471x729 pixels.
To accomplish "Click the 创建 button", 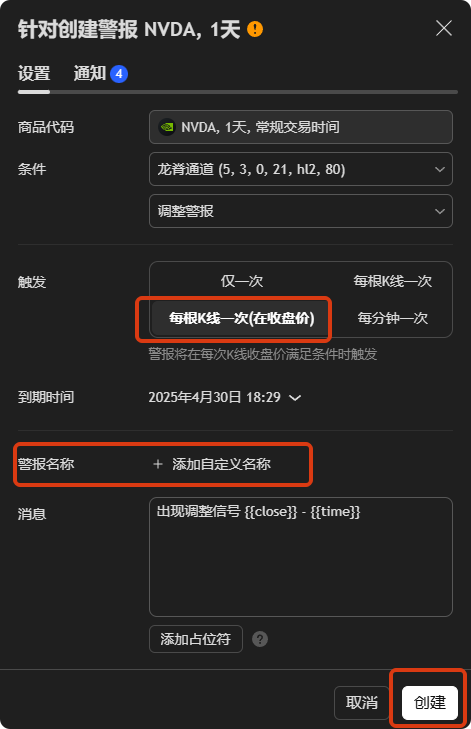I will pos(430,702).
